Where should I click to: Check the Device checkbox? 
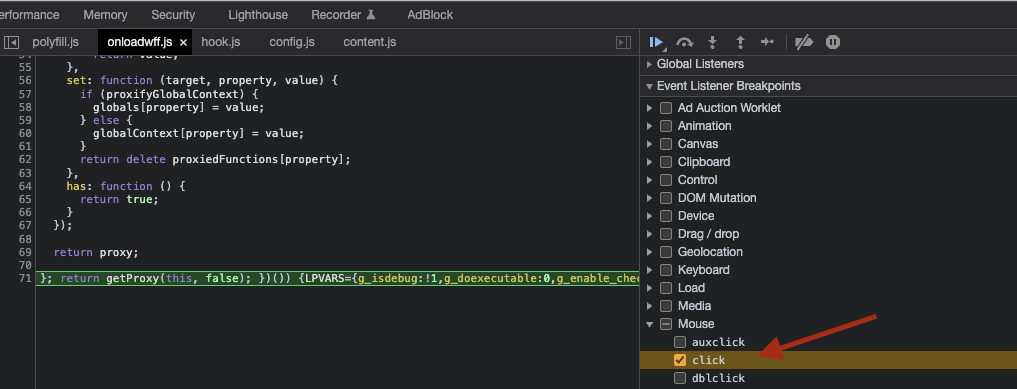click(666, 216)
